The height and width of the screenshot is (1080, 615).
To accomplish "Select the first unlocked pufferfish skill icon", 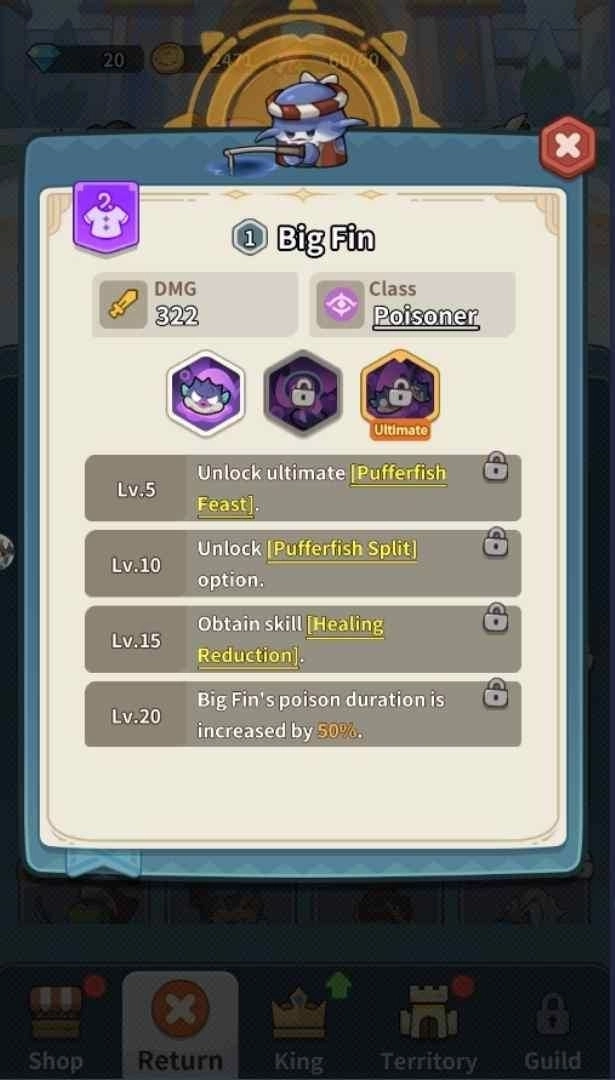I will (x=206, y=393).
